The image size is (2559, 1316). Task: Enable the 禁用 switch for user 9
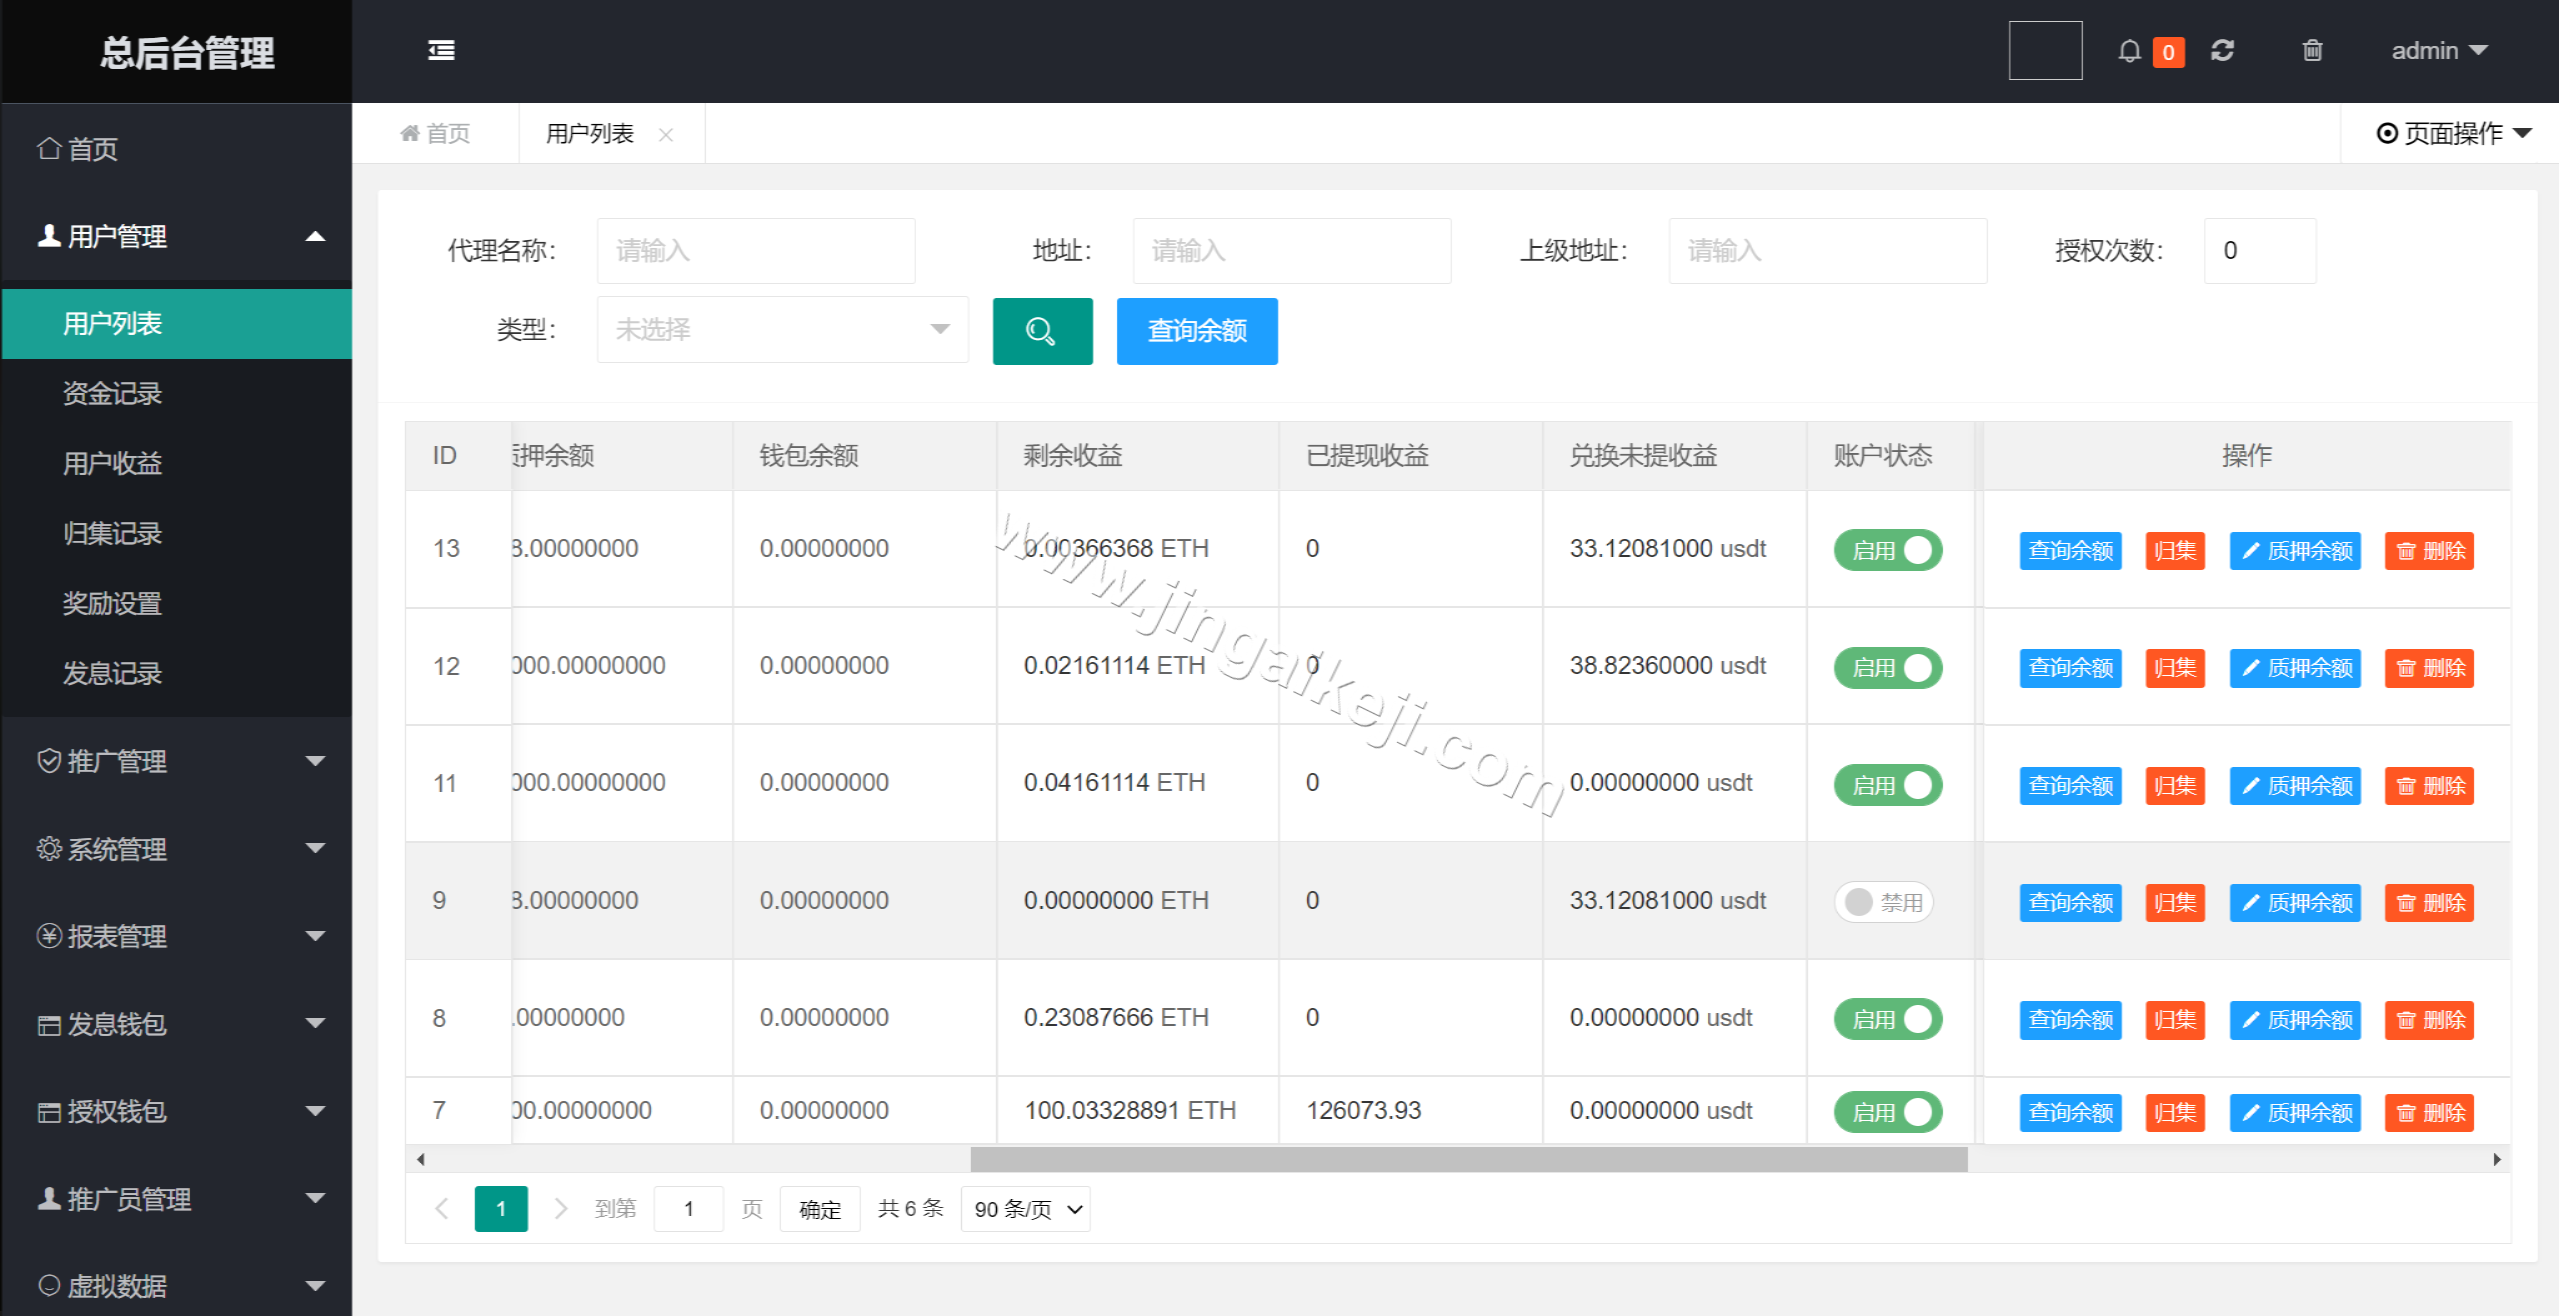point(1883,901)
